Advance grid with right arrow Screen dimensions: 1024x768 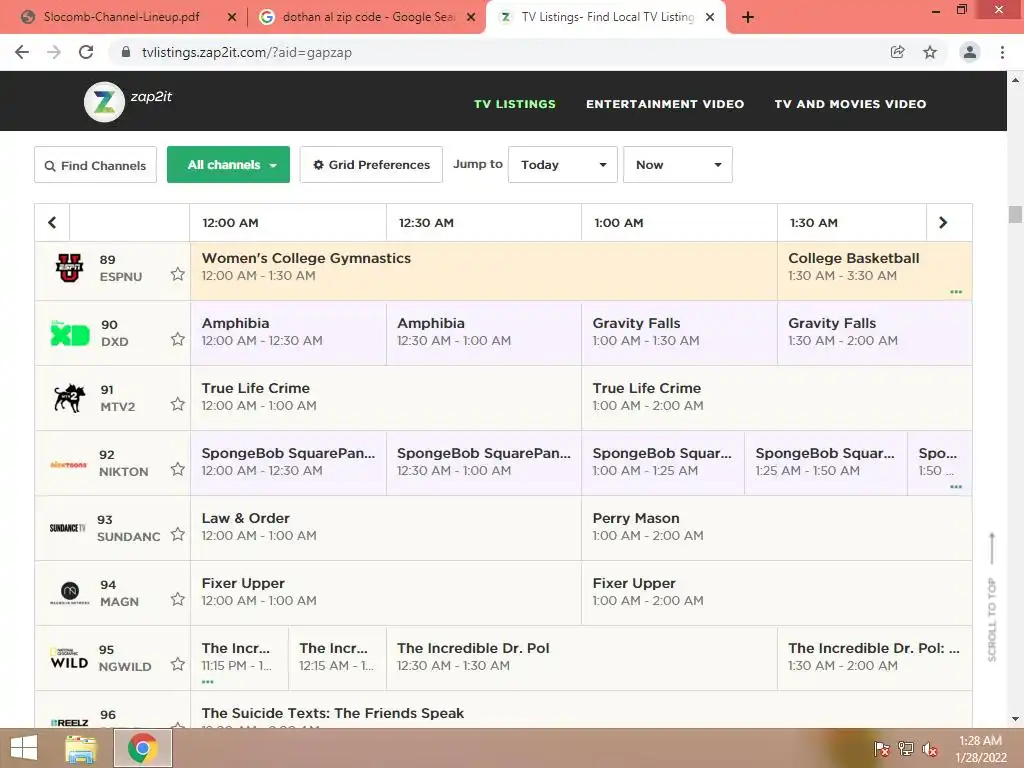[943, 223]
